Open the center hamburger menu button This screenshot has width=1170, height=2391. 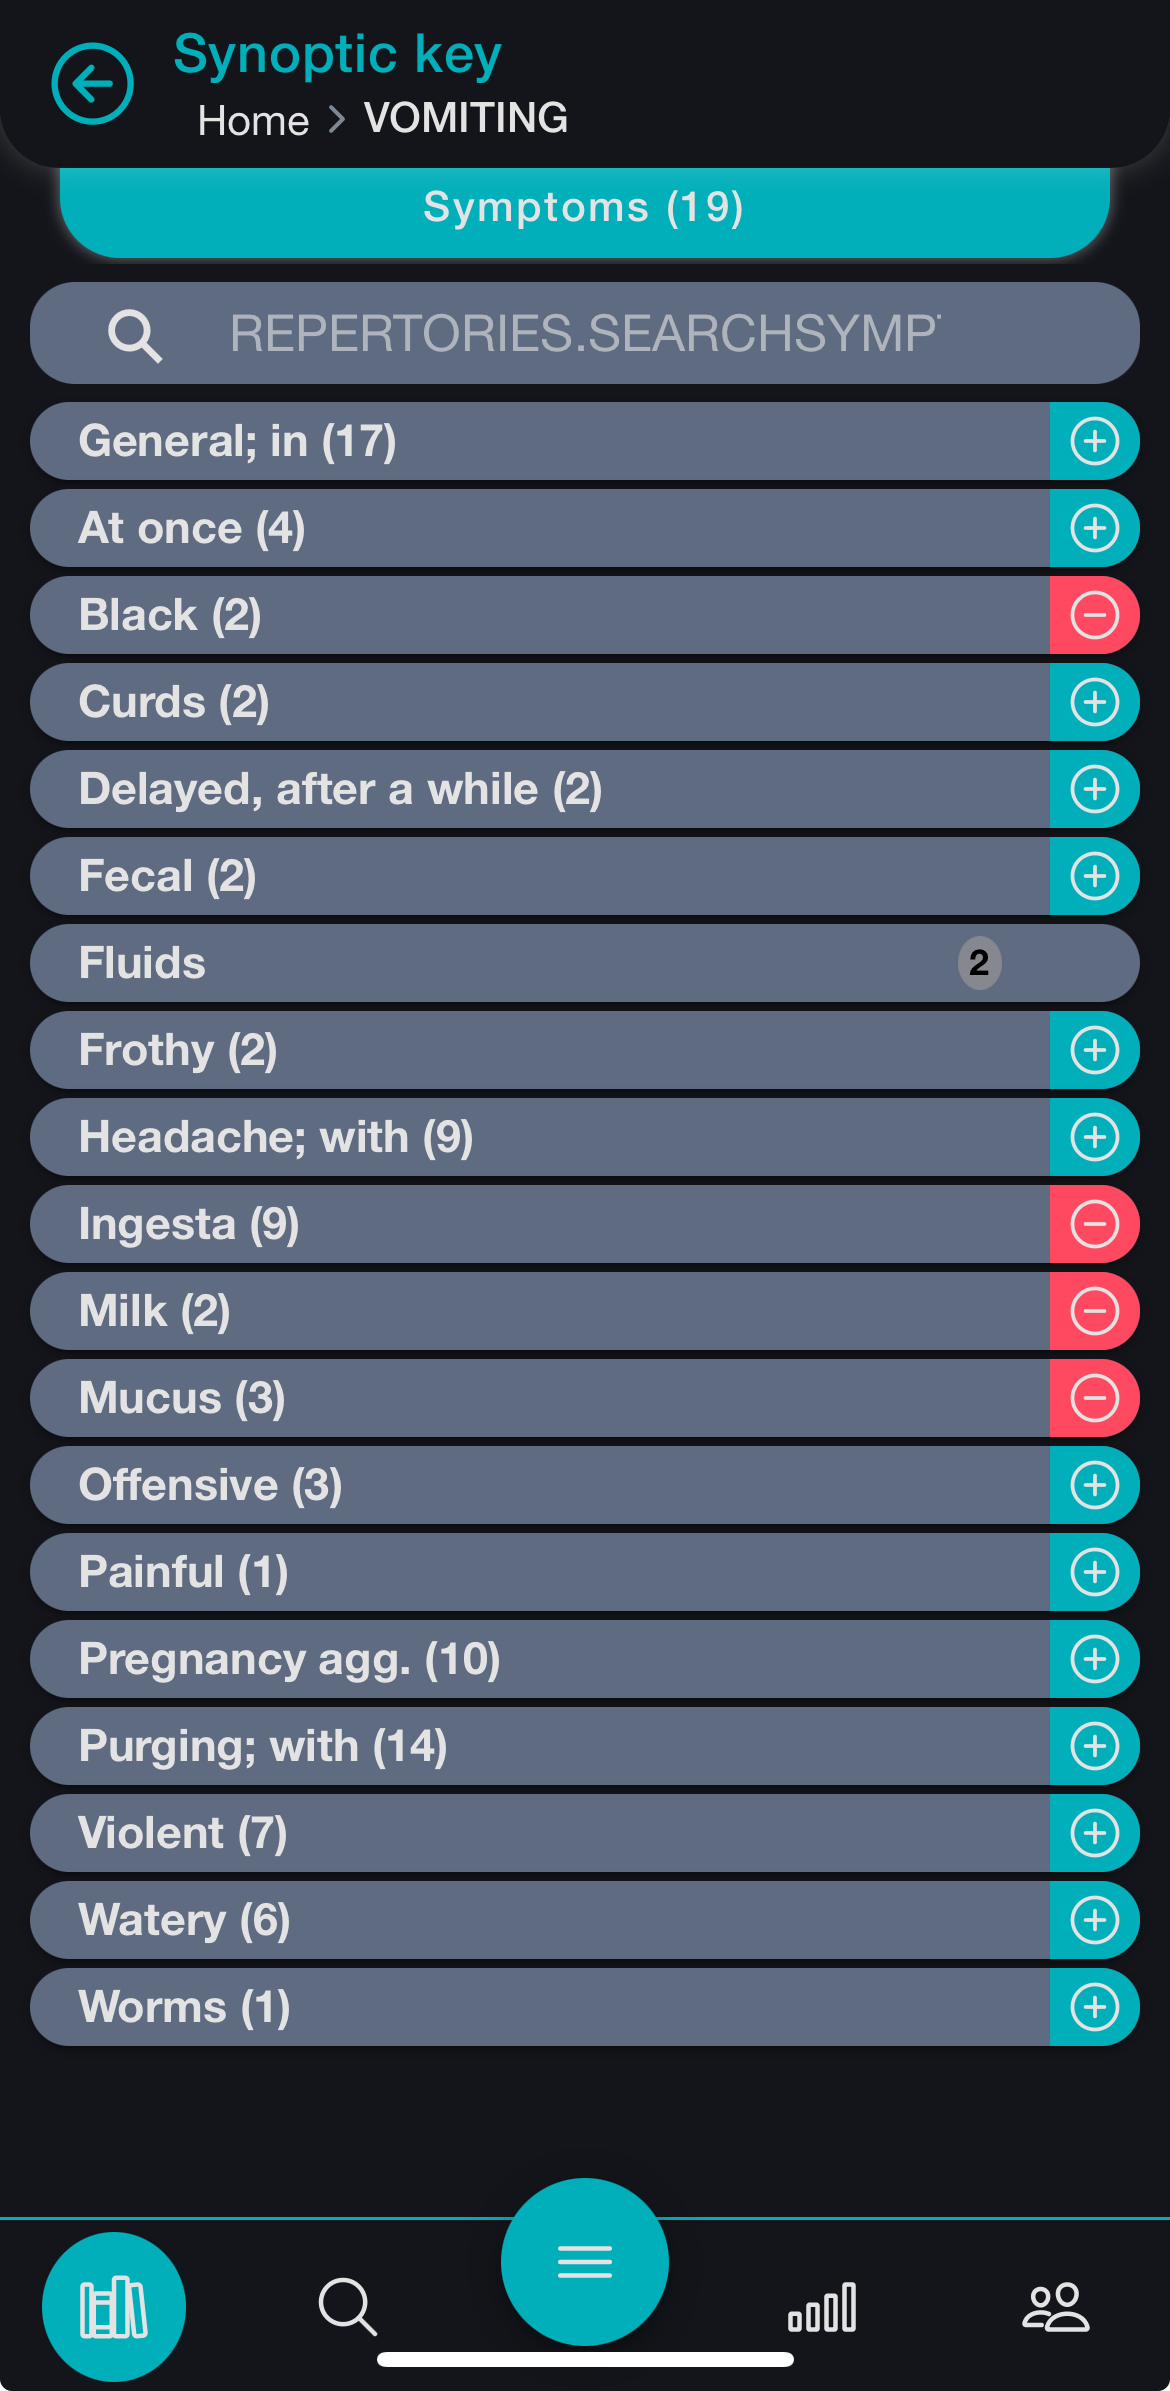(585, 2261)
